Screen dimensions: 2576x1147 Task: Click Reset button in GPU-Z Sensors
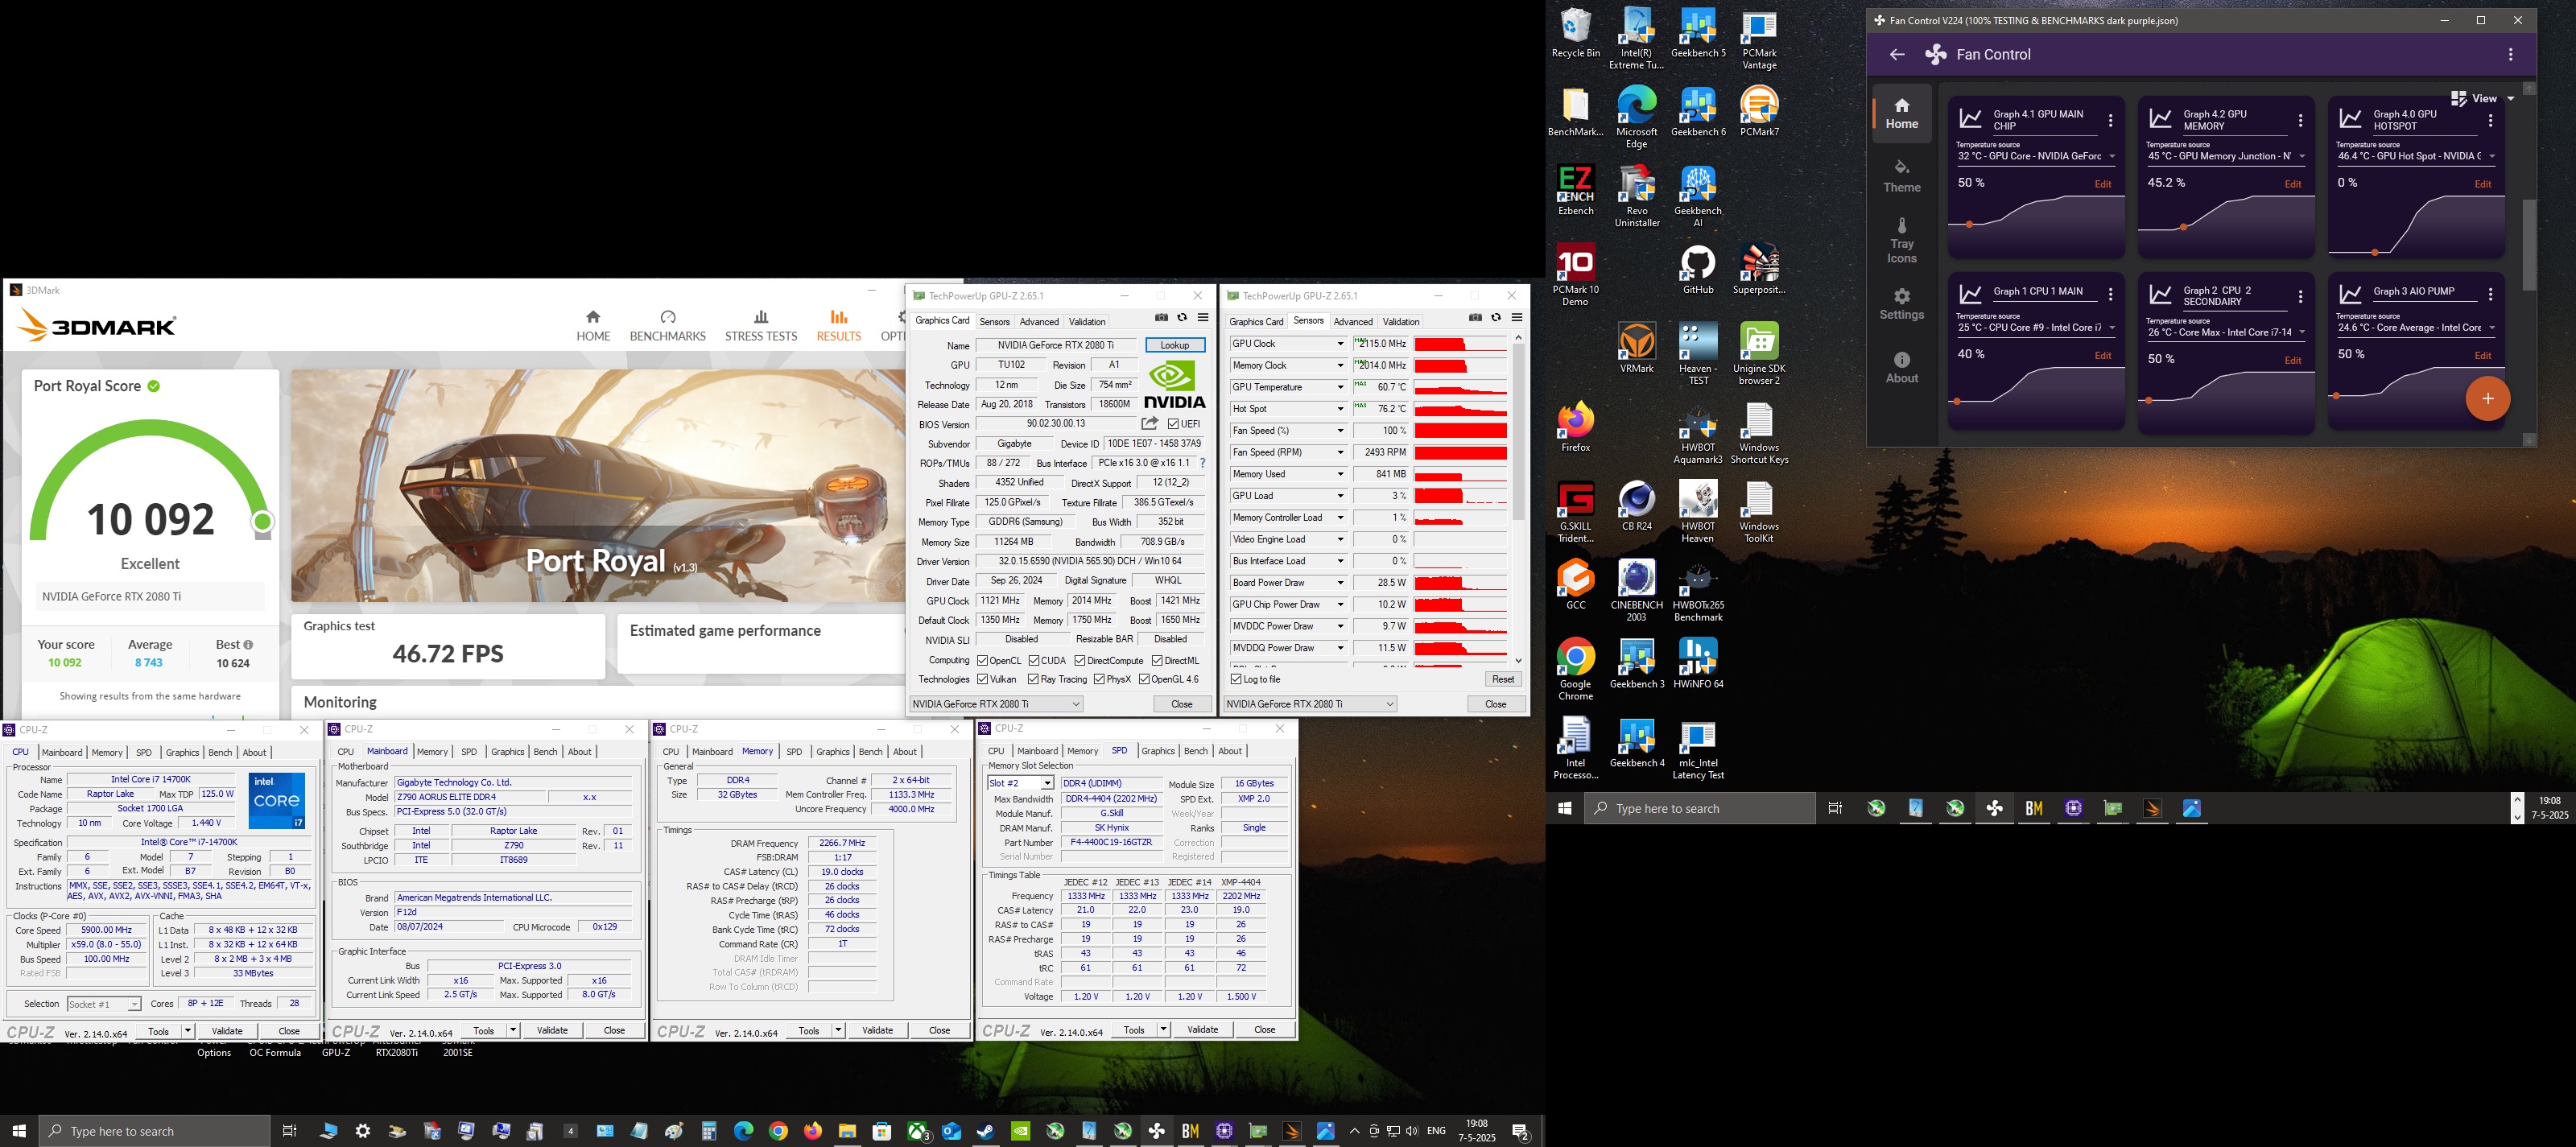coord(1503,679)
